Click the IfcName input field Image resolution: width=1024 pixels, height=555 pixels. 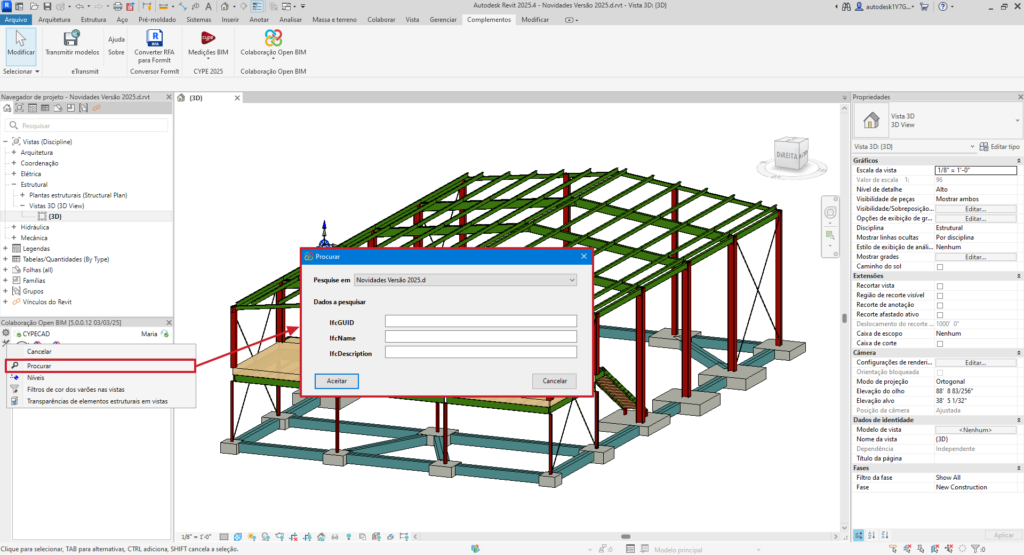(481, 337)
